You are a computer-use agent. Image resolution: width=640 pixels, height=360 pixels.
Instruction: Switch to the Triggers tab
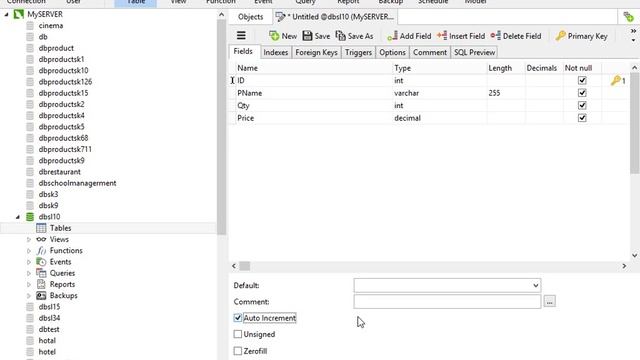coord(358,52)
